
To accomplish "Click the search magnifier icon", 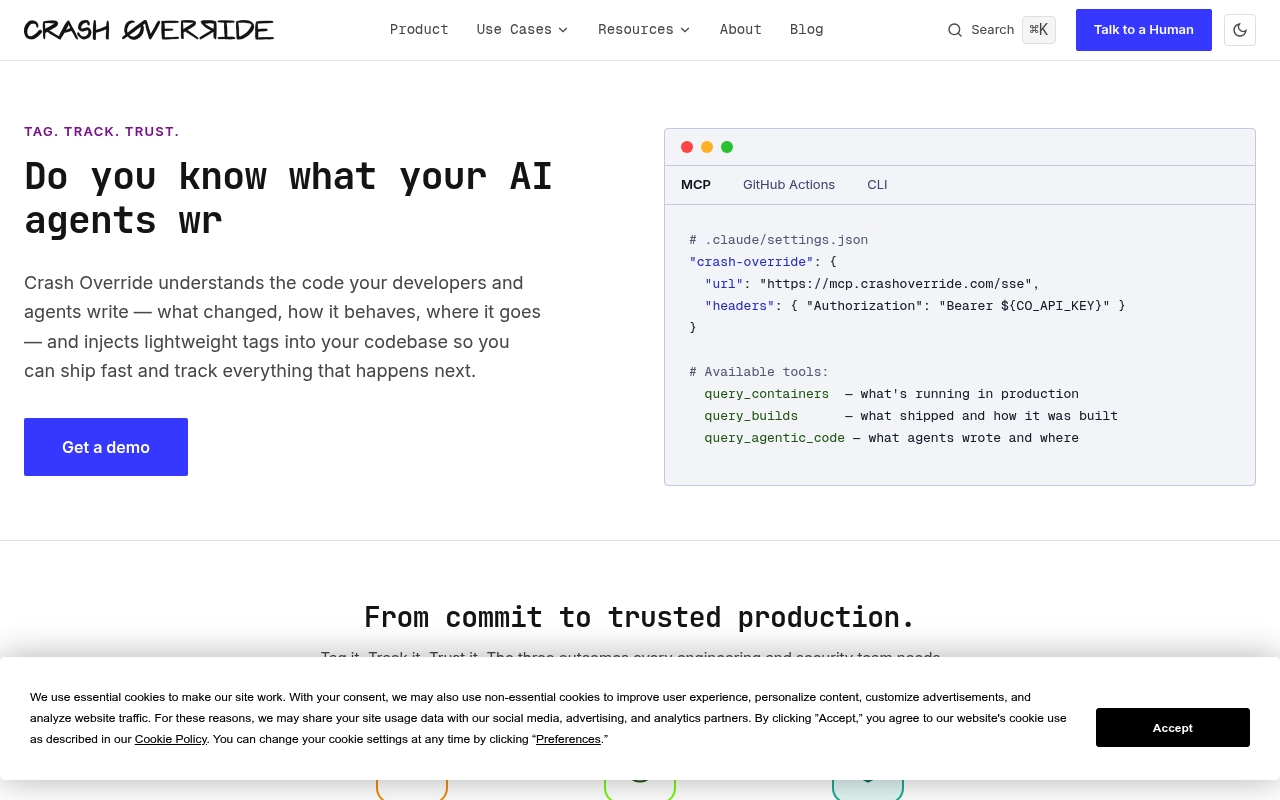I will click(955, 30).
